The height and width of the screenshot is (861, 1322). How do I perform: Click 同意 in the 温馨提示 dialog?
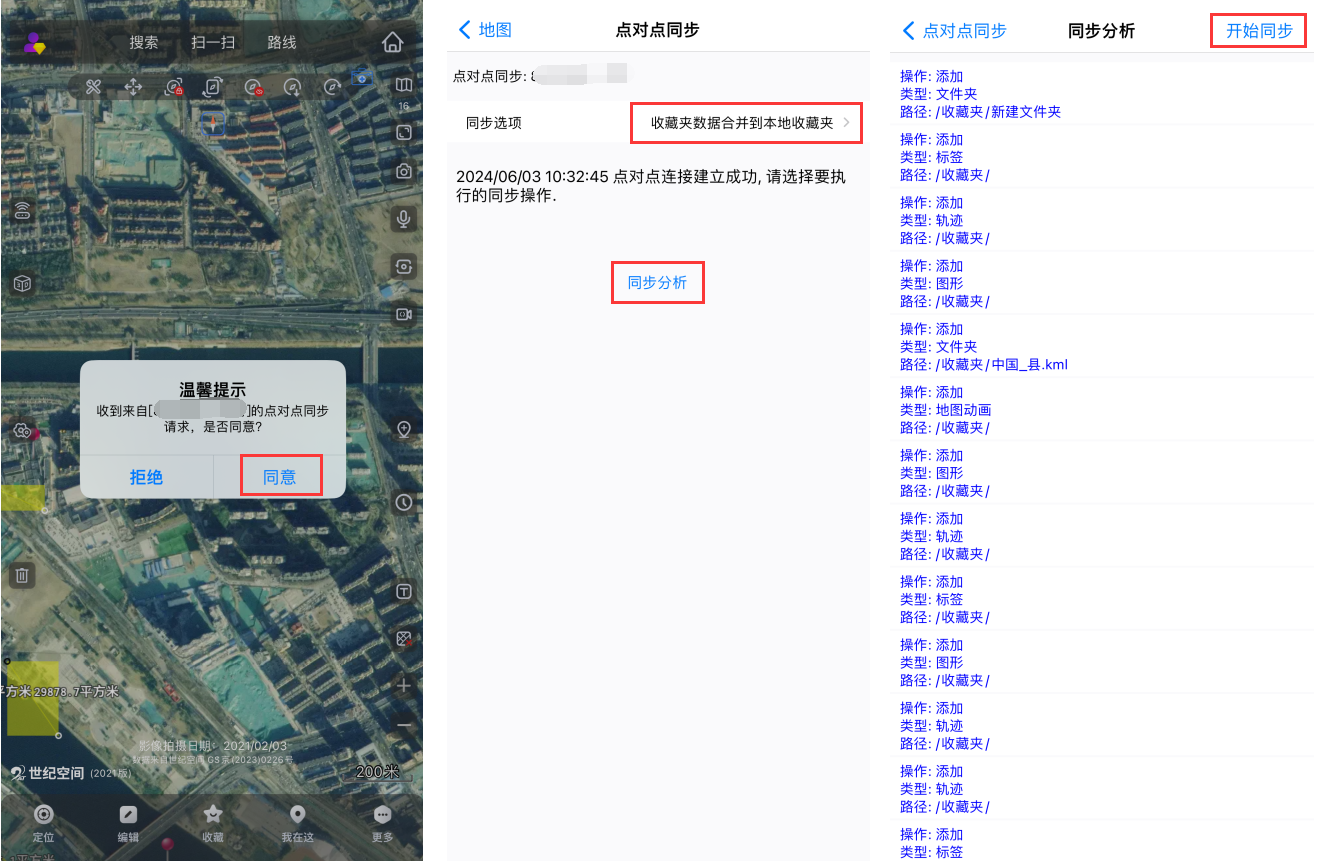tap(280, 477)
